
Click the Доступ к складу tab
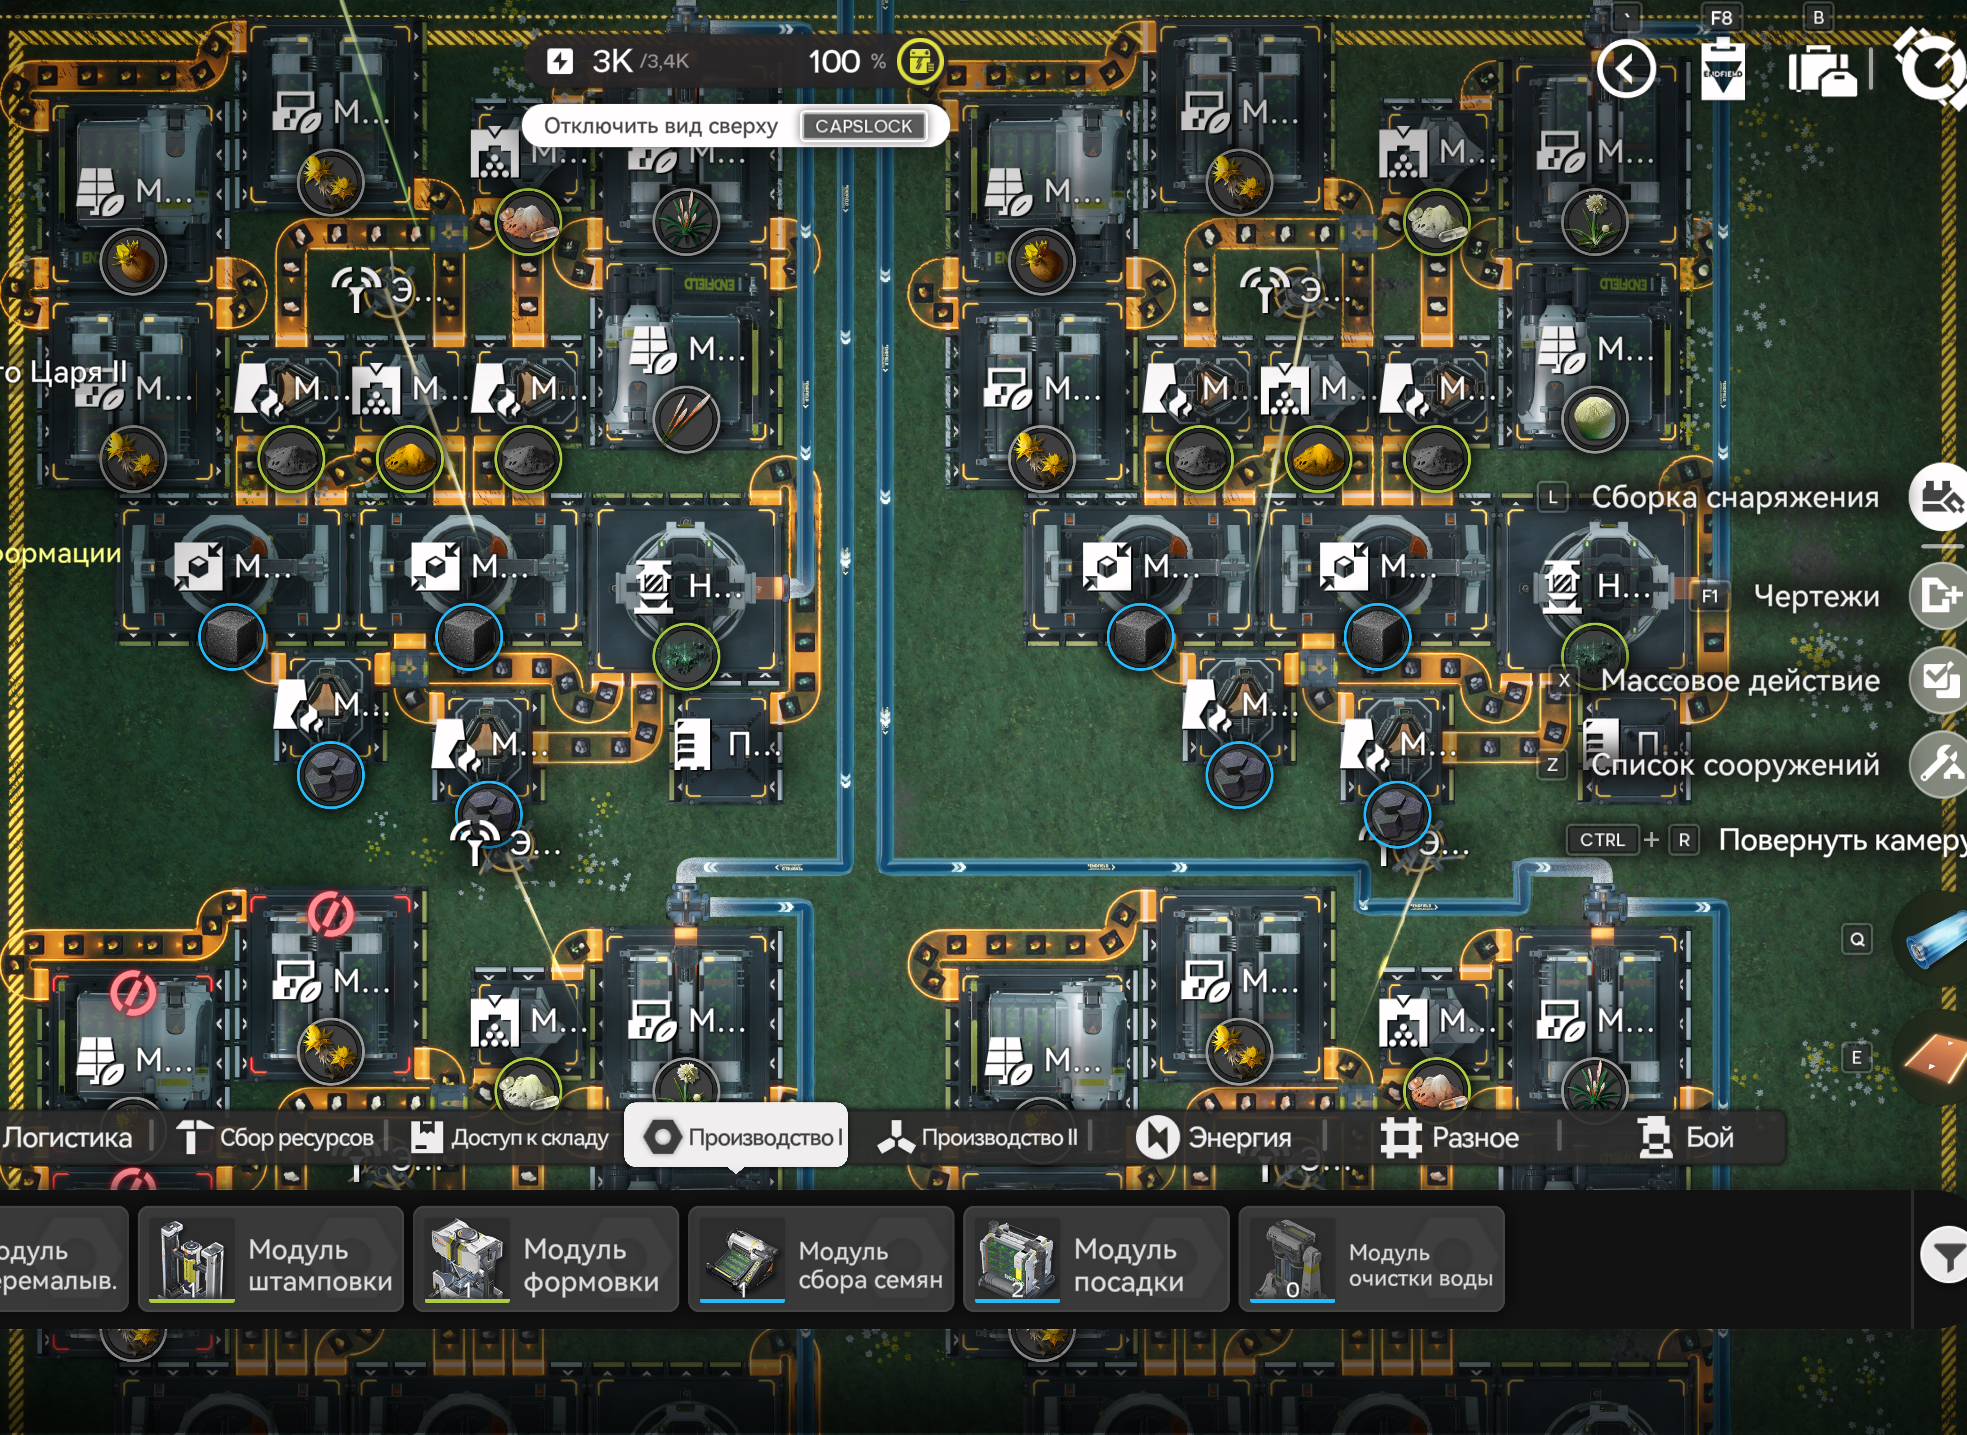510,1138
